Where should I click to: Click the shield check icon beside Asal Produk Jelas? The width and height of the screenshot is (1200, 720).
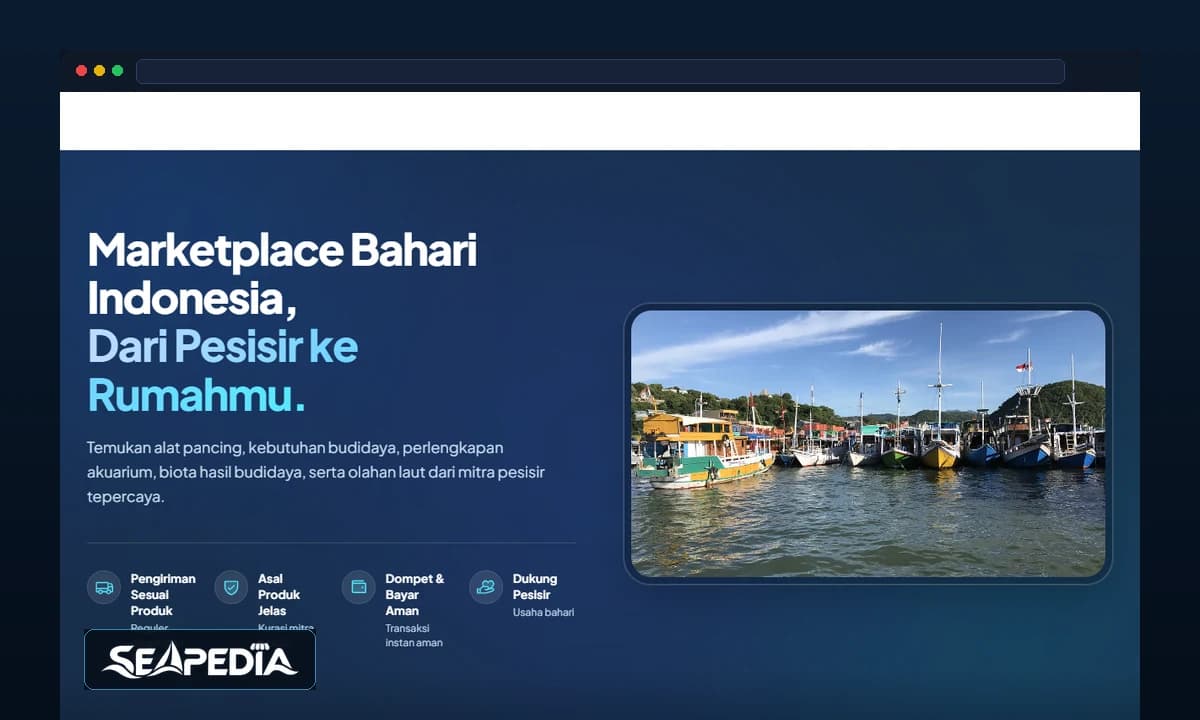231,587
